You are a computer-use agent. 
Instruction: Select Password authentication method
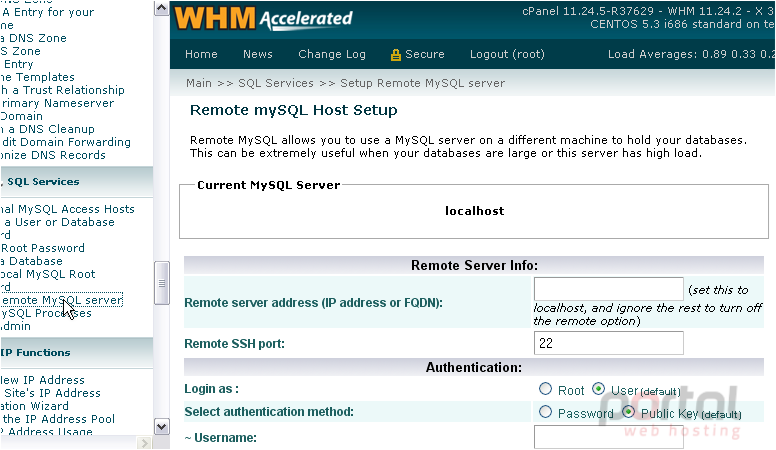[x=545, y=412]
